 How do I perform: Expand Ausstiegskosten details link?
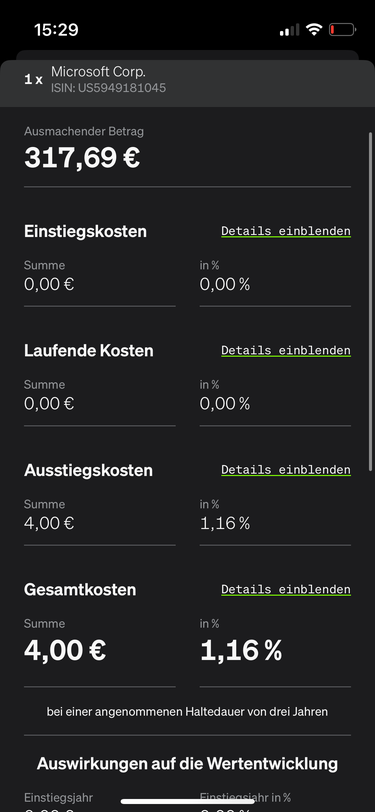[x=286, y=470]
